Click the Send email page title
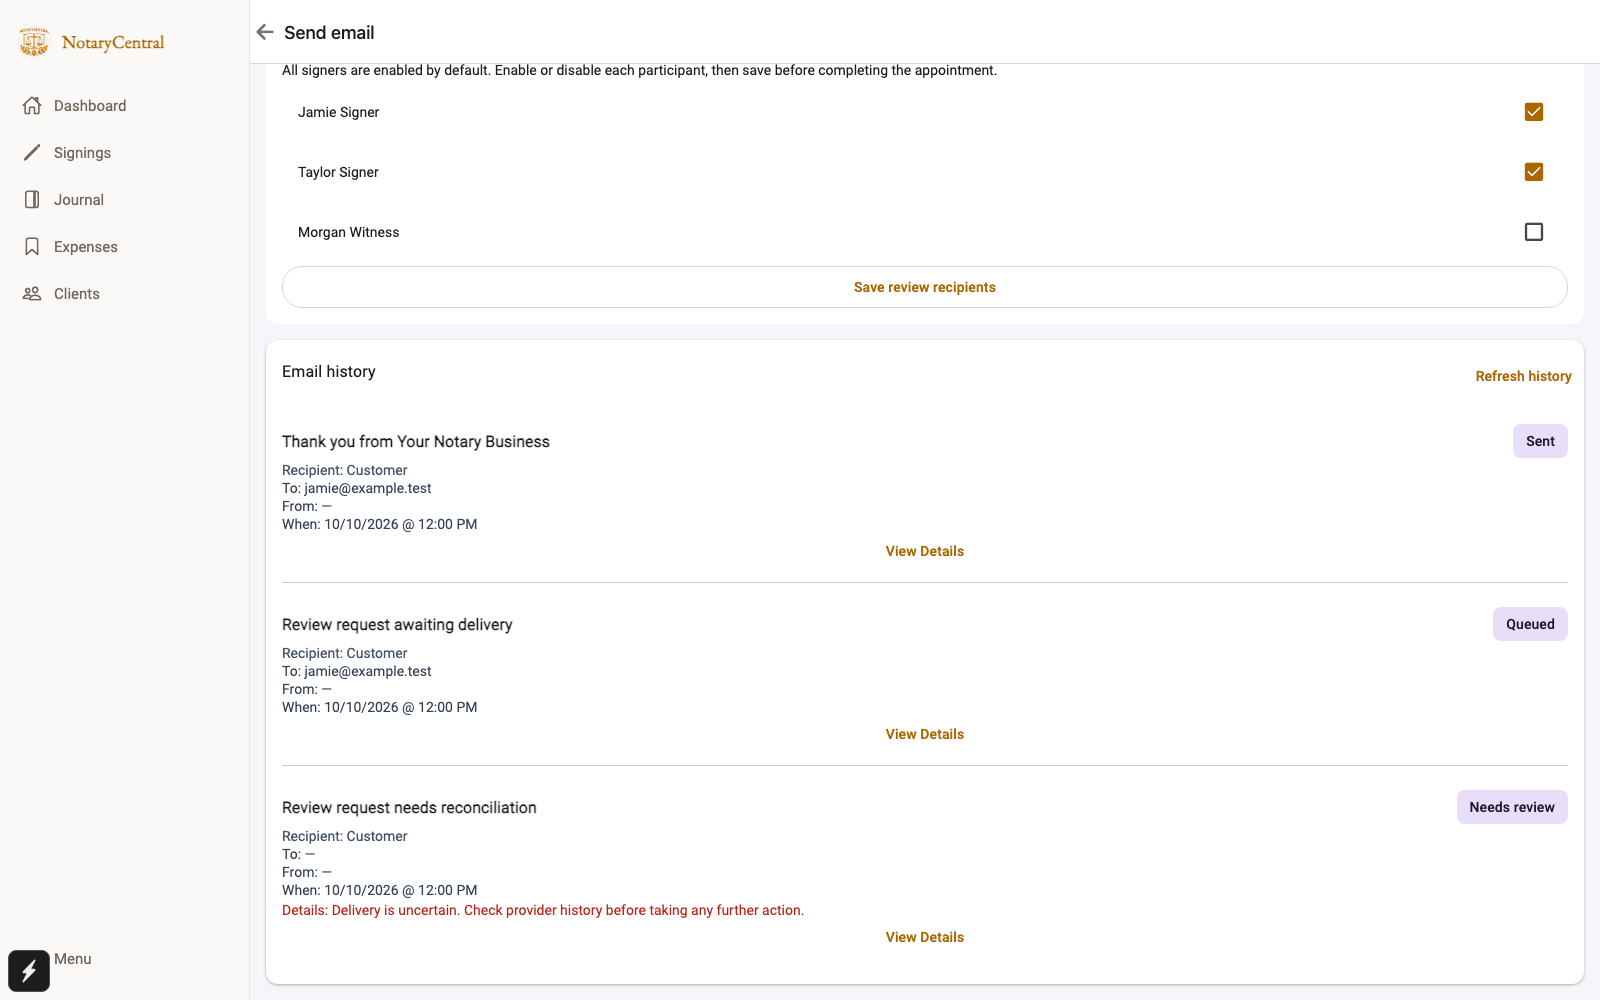Viewport: 1600px width, 1000px height. [329, 32]
